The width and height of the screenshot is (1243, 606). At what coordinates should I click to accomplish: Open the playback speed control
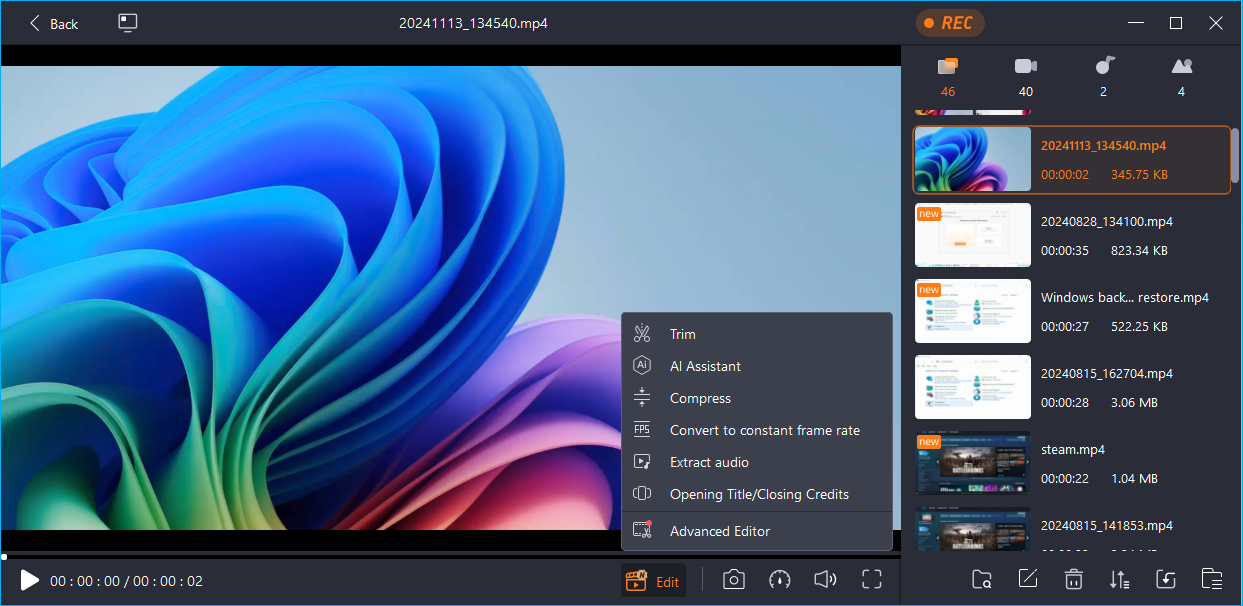point(780,580)
